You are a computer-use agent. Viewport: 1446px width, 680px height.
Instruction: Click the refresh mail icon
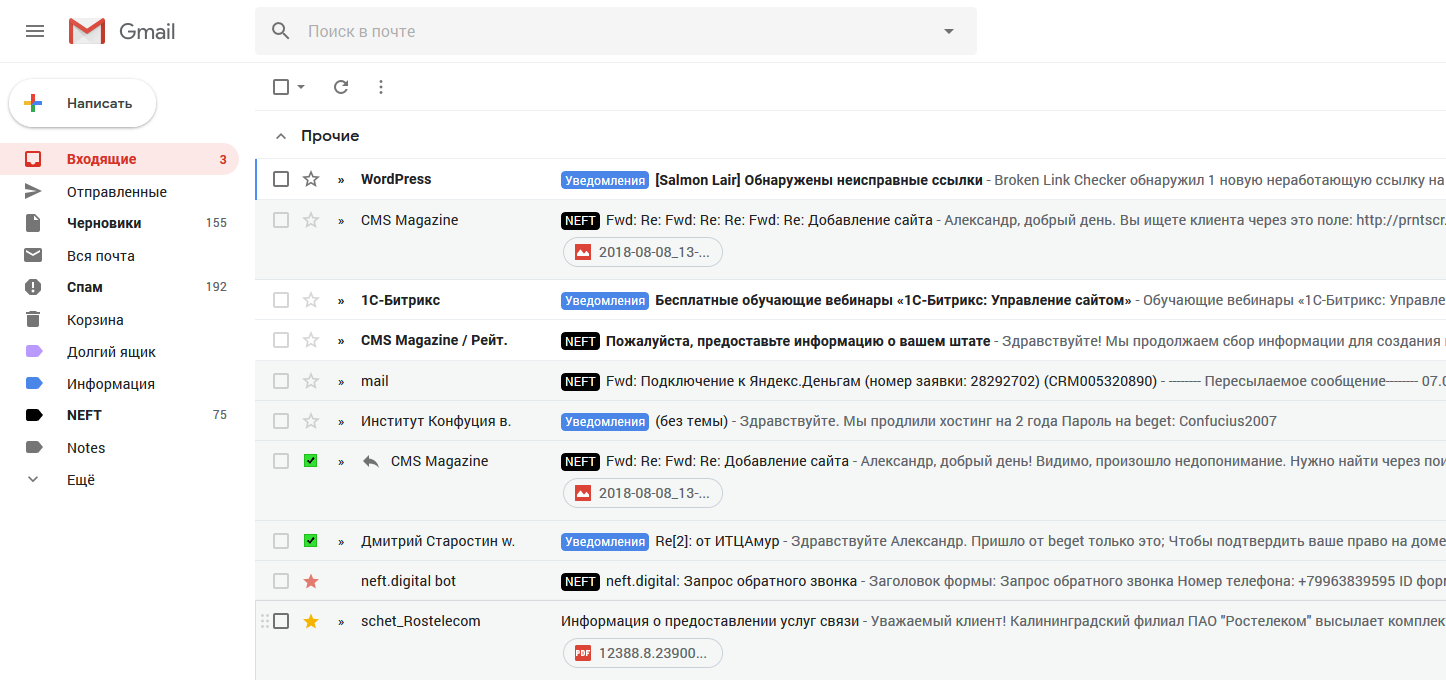pos(341,87)
